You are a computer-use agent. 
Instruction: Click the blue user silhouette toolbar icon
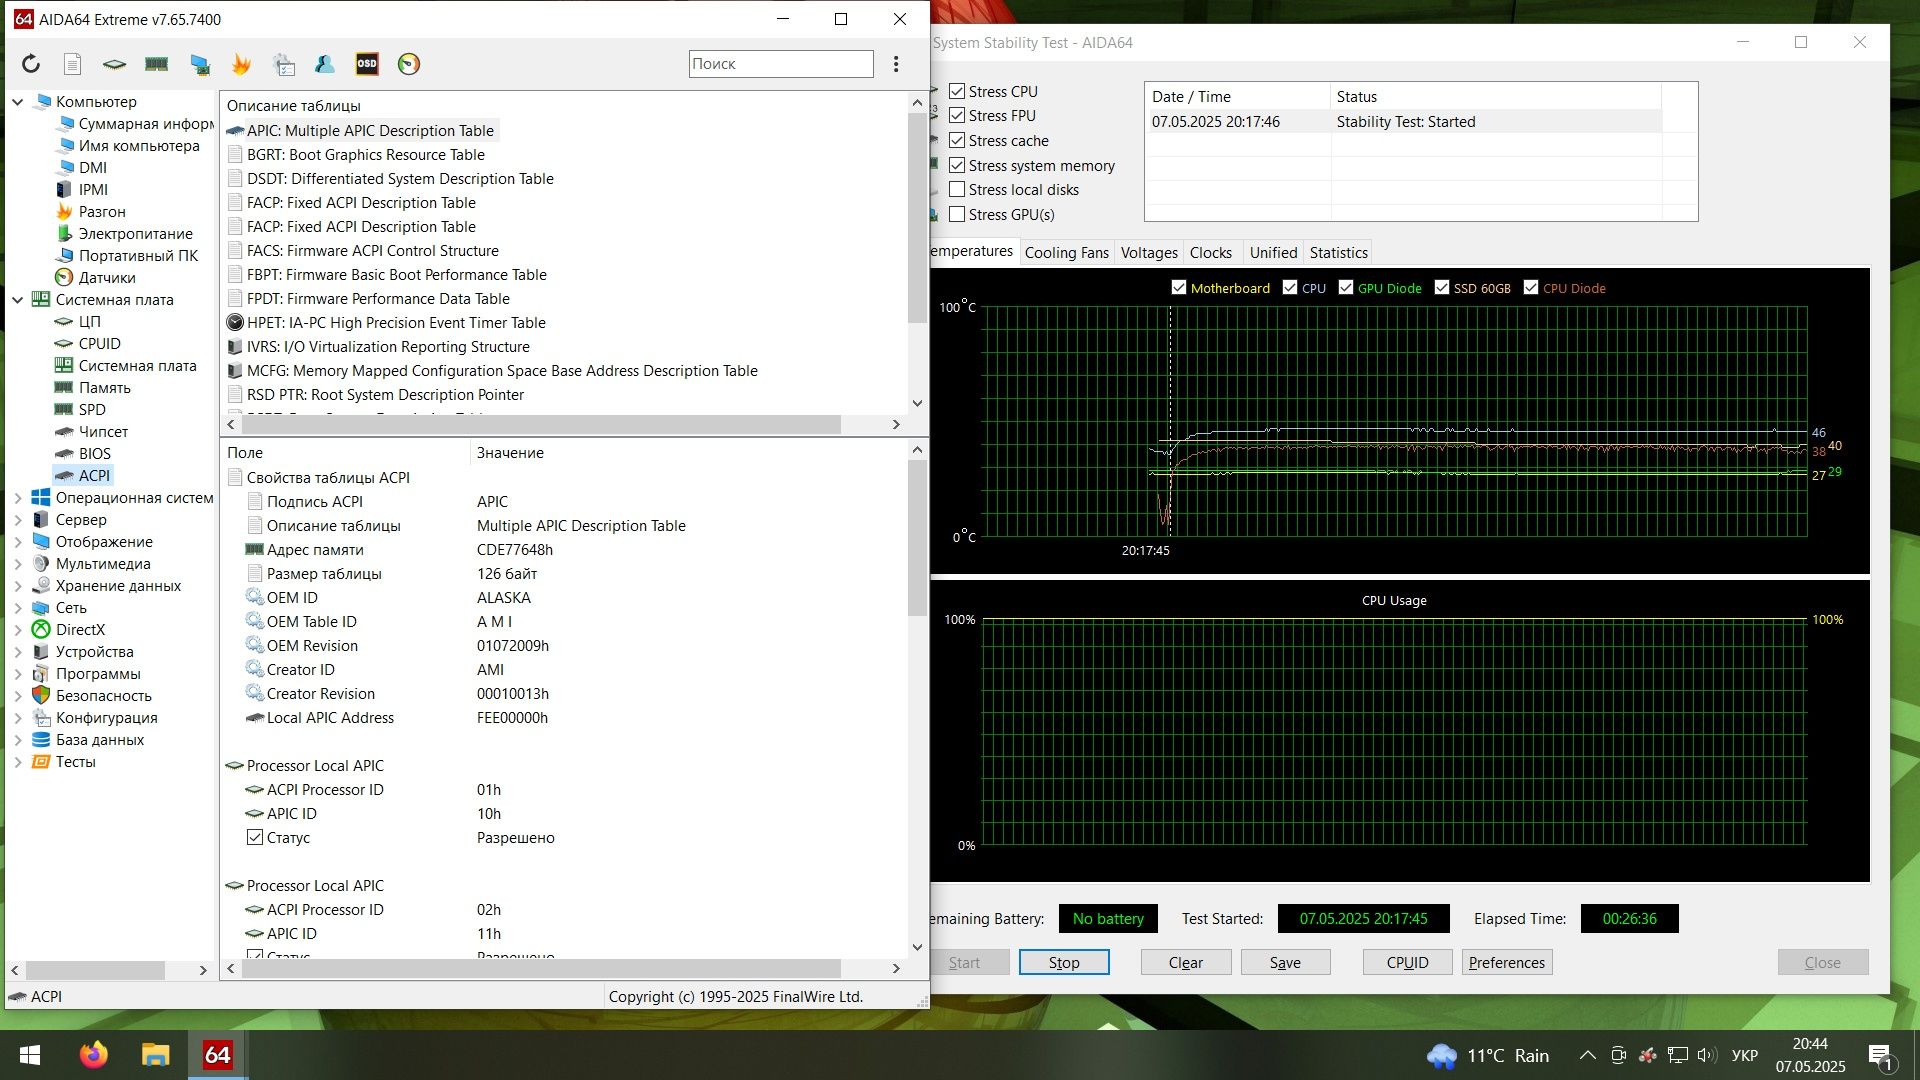[x=324, y=64]
